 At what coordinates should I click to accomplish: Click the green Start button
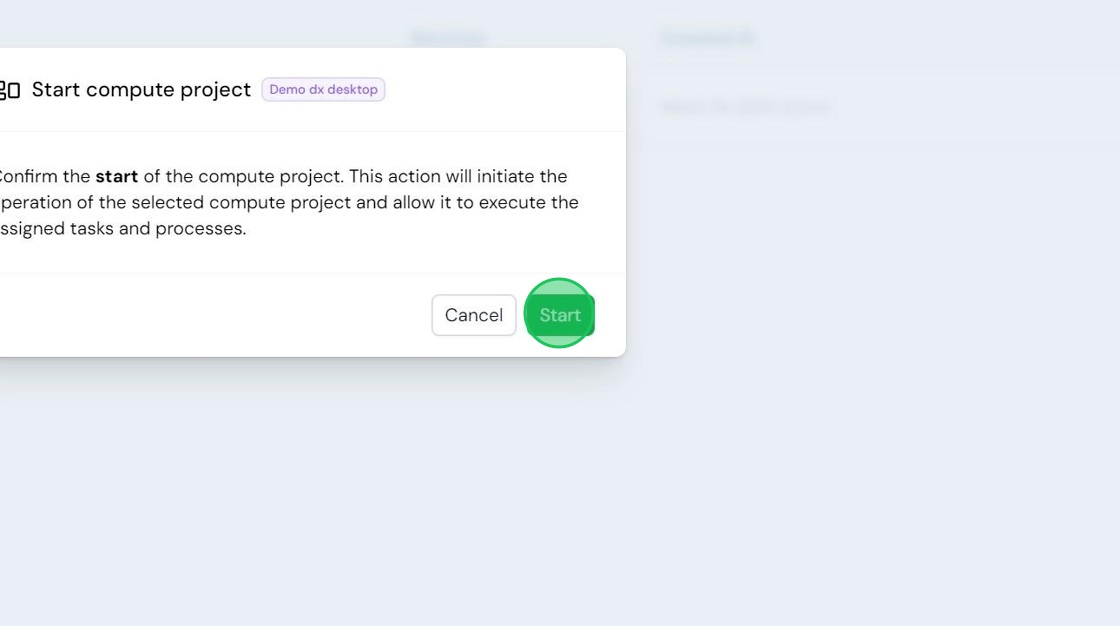559,315
